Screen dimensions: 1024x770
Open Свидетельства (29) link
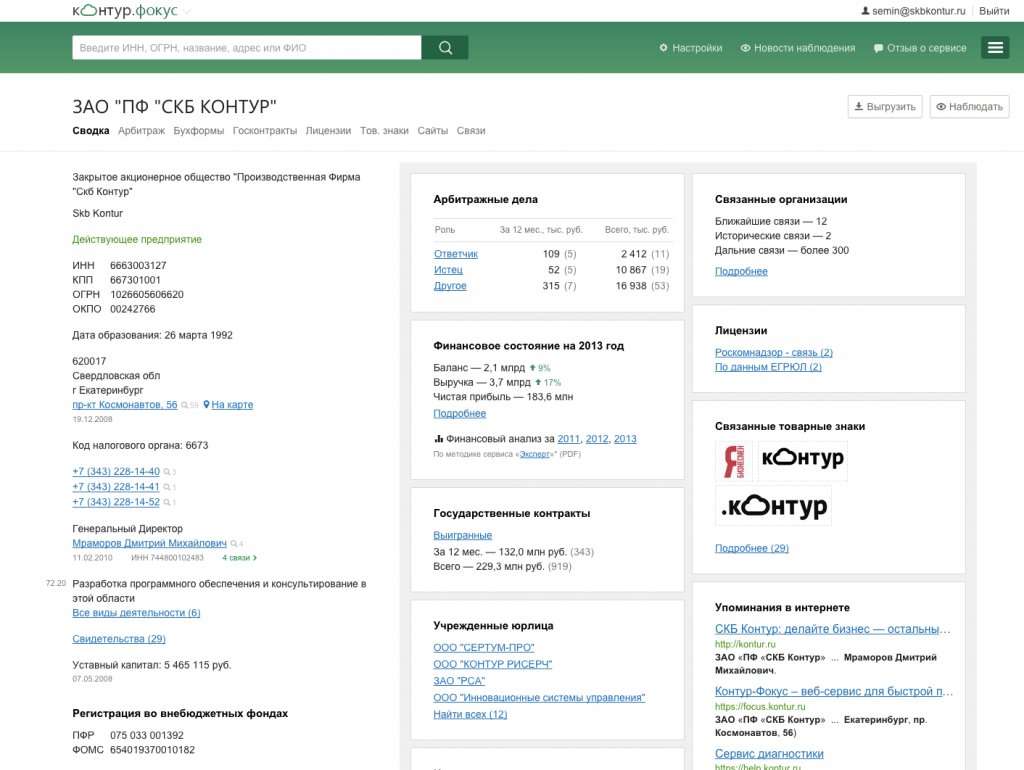point(119,639)
